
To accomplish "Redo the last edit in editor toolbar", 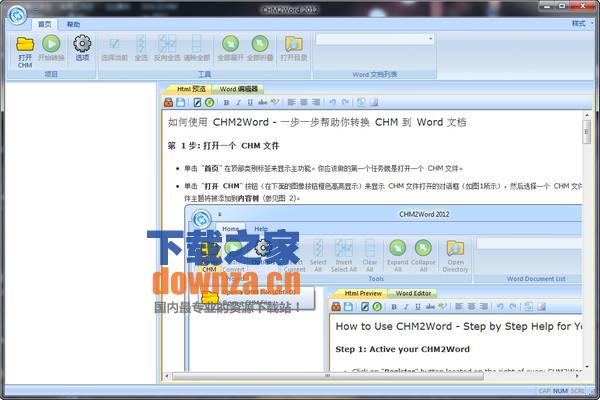I will (345, 102).
